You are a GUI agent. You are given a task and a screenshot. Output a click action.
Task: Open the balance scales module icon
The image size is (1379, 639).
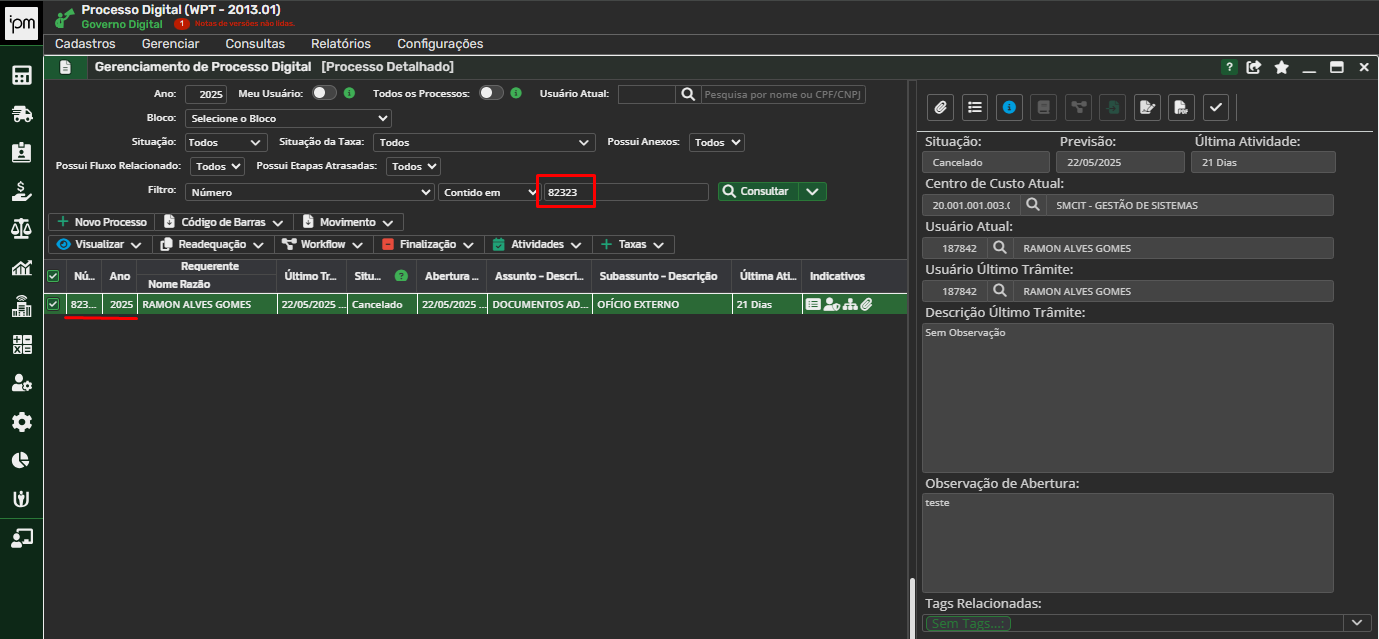pos(22,229)
